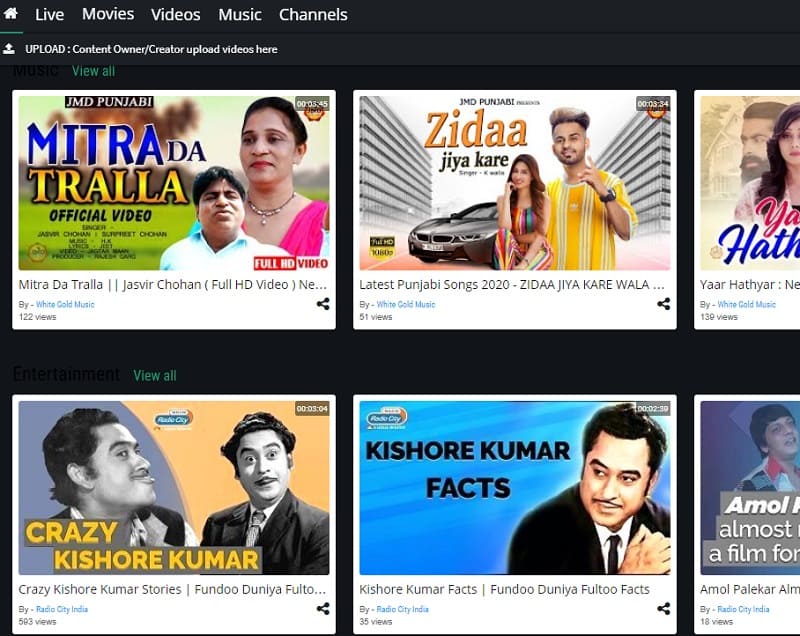
Task: Open Radio City India under Kishore Kumar Facts
Action: coord(403,609)
